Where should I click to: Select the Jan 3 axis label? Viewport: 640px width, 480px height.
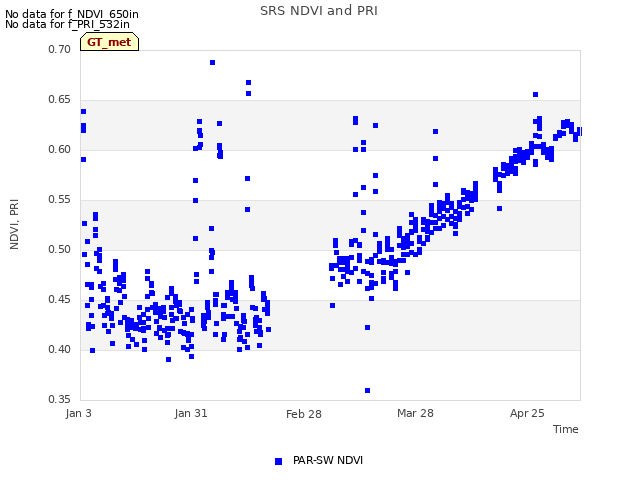(78, 413)
